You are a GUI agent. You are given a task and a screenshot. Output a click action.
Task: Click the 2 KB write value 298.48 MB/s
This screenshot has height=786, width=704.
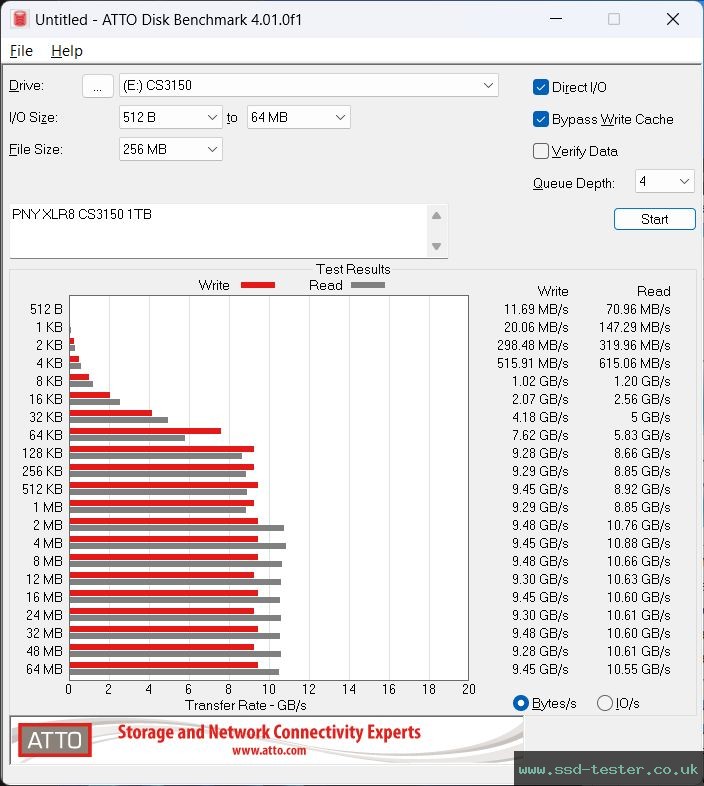click(533, 345)
